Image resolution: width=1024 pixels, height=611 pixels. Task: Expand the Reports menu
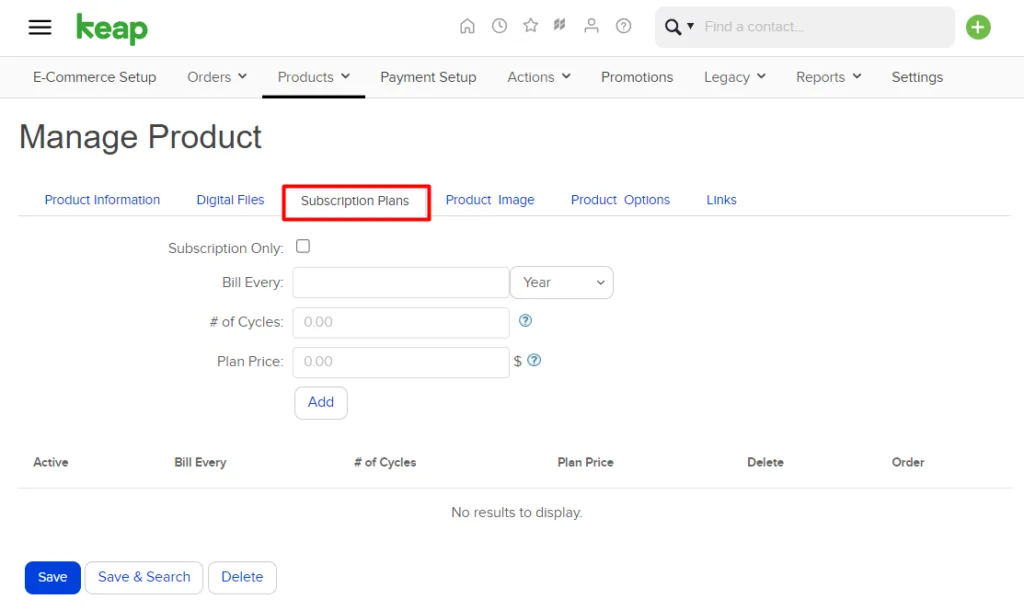828,77
